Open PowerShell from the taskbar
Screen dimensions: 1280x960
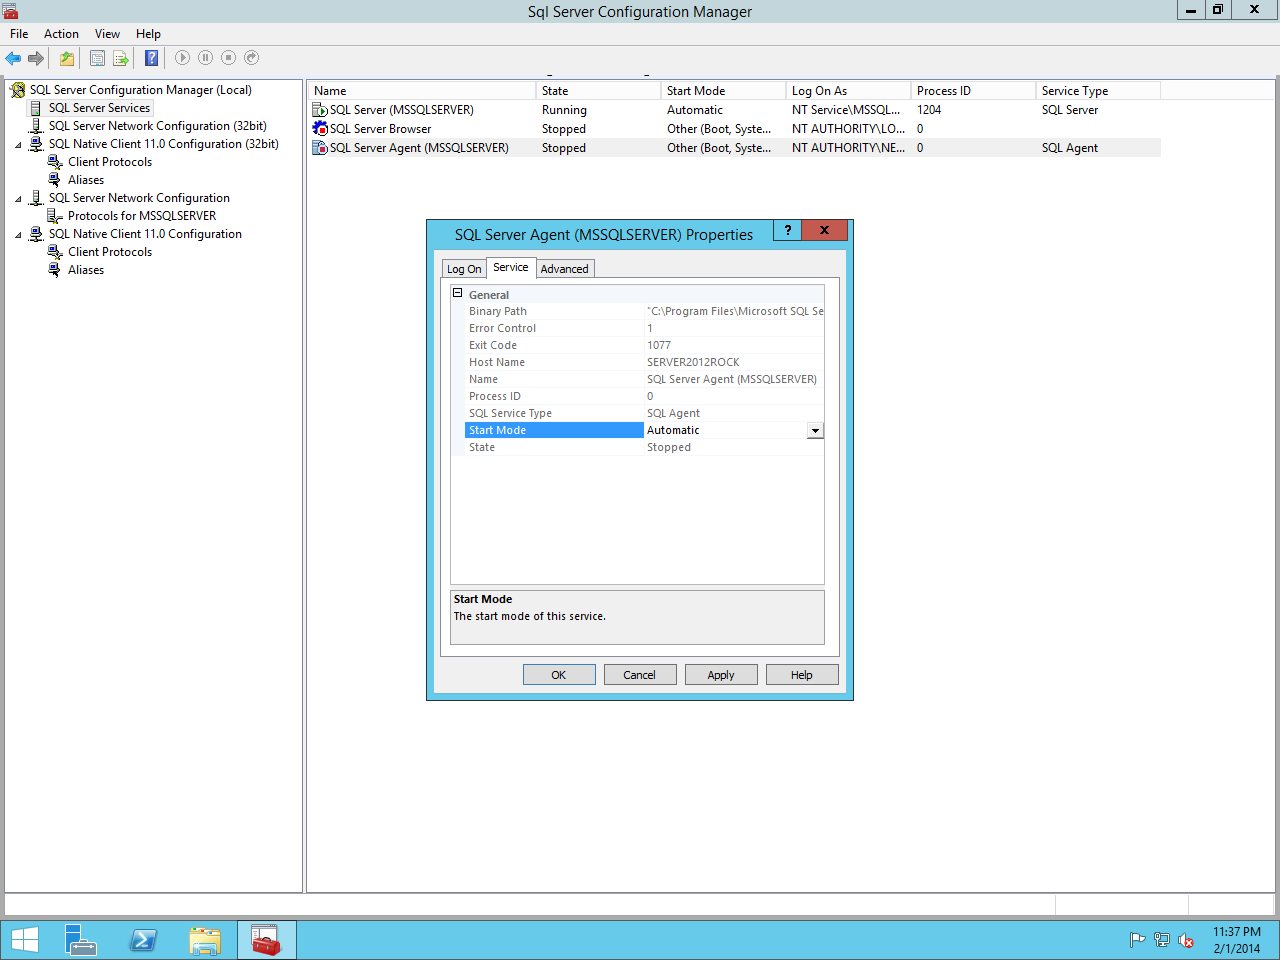click(x=143, y=940)
